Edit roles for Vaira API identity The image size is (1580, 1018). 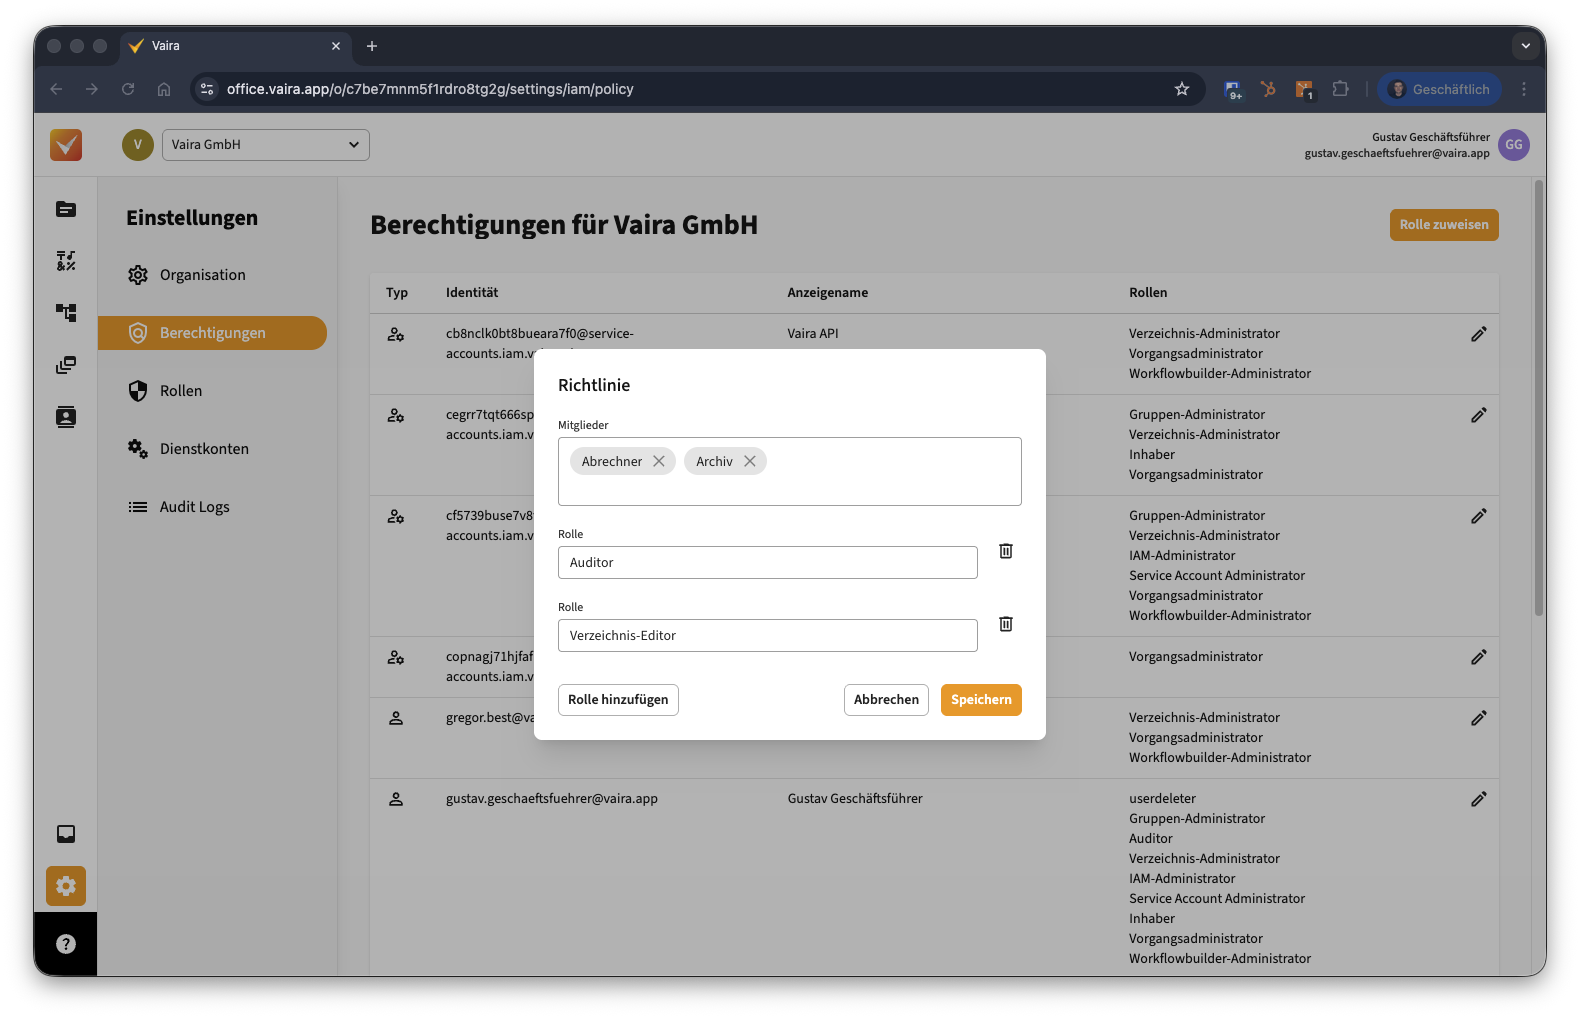(x=1478, y=334)
